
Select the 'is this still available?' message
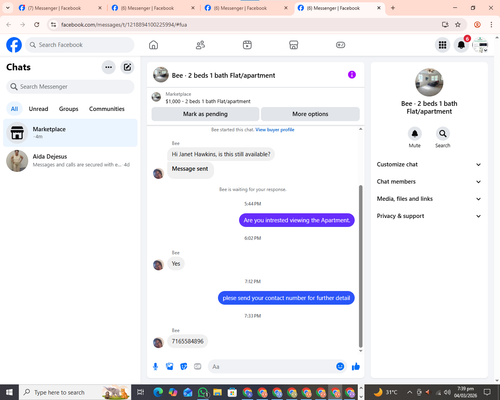tap(221, 154)
